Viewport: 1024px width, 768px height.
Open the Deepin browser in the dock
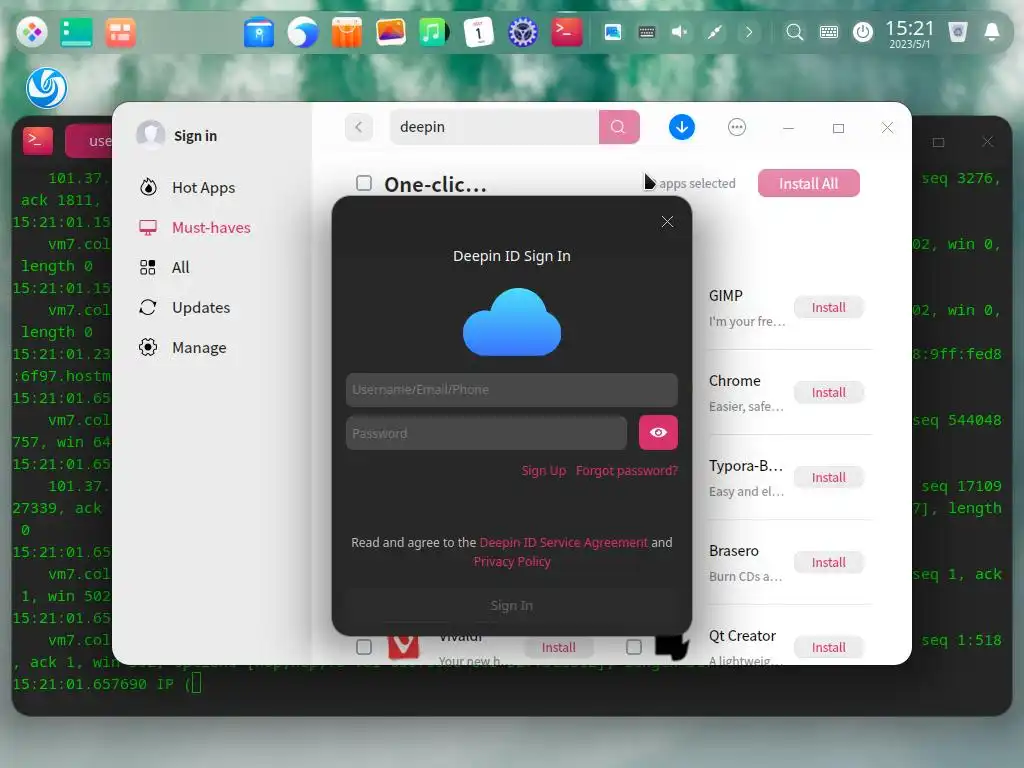(302, 32)
